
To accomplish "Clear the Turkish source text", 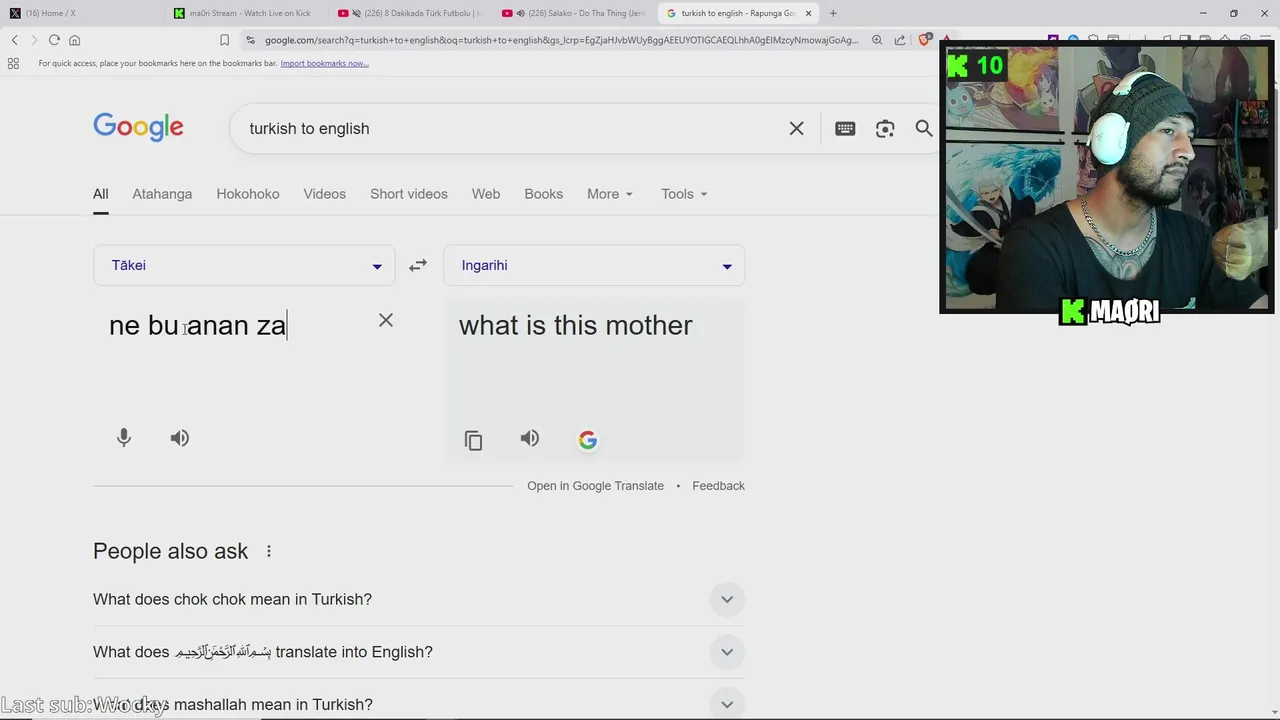I will (386, 320).
